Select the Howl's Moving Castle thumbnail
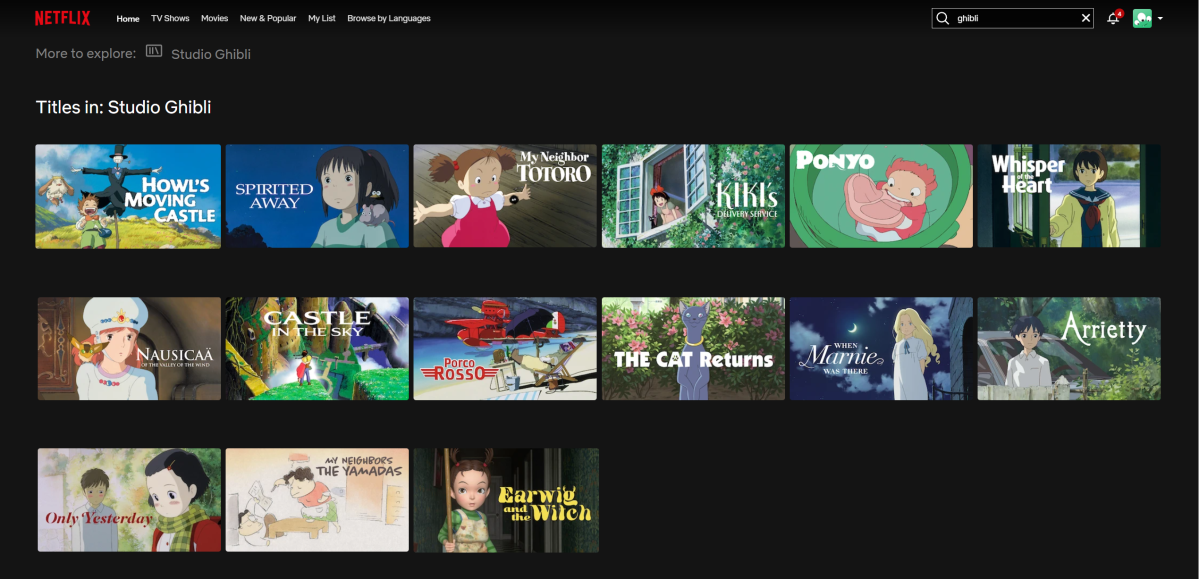 point(128,196)
